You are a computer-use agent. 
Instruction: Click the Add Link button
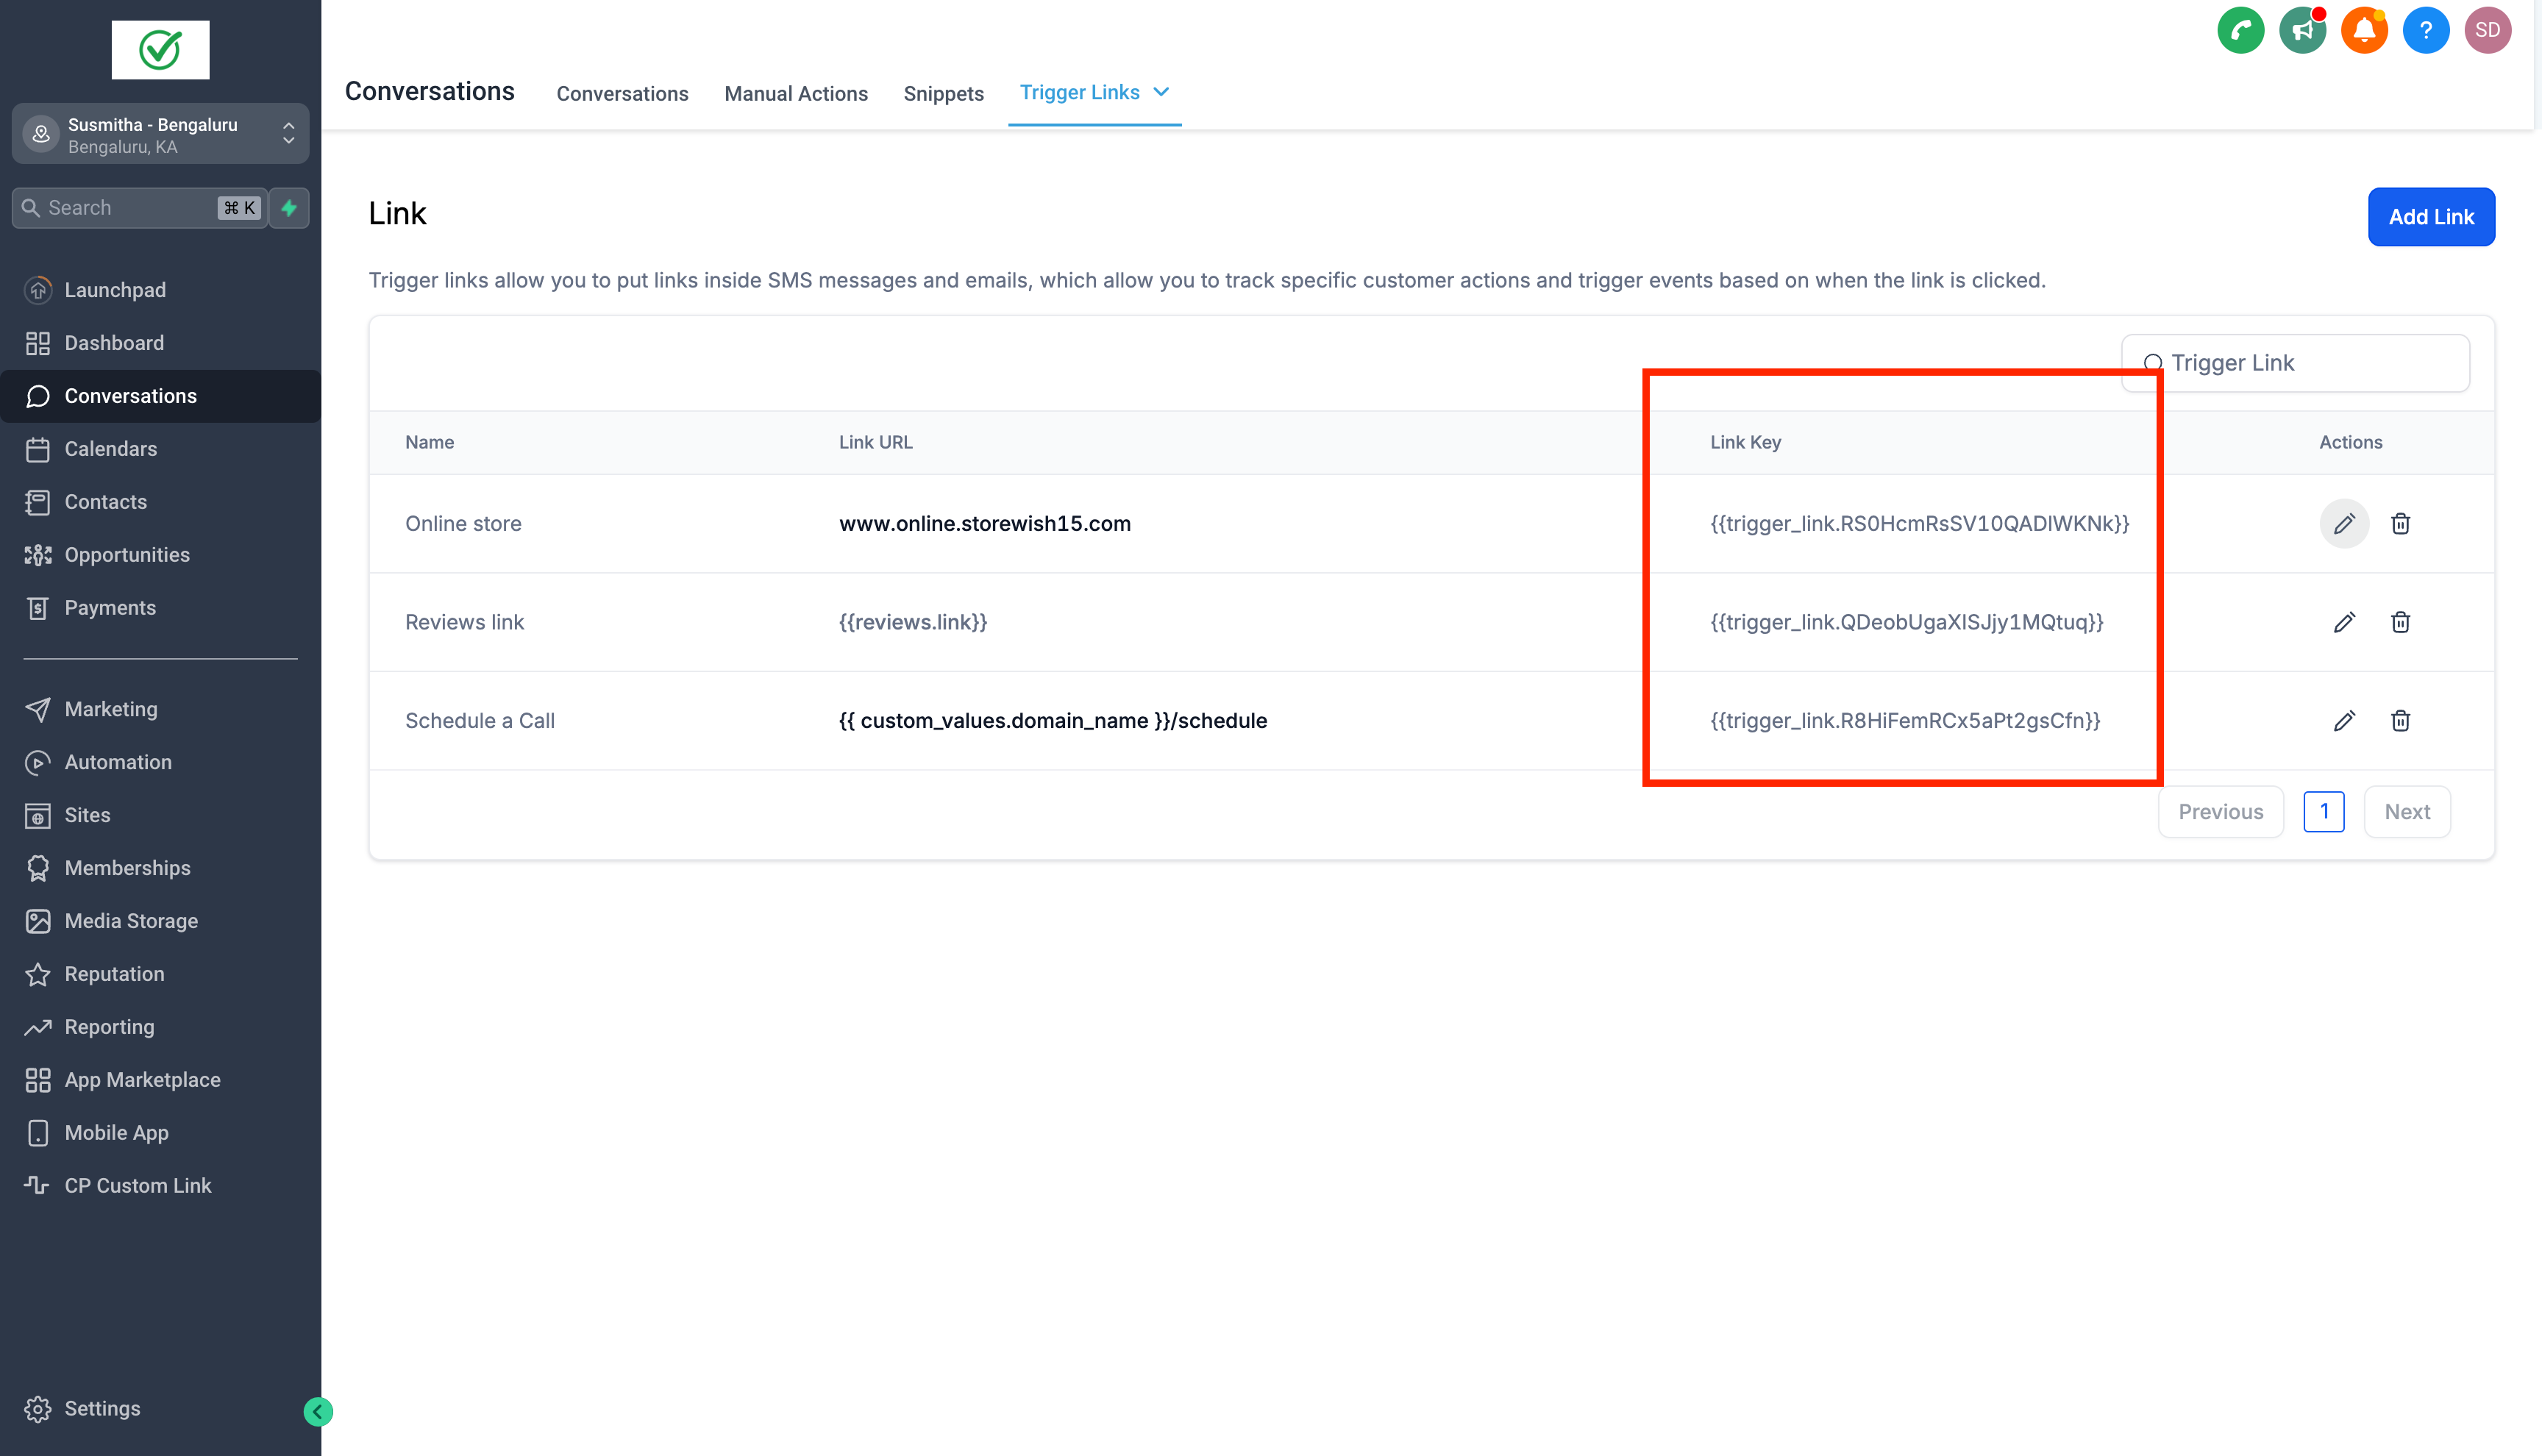[2432, 217]
